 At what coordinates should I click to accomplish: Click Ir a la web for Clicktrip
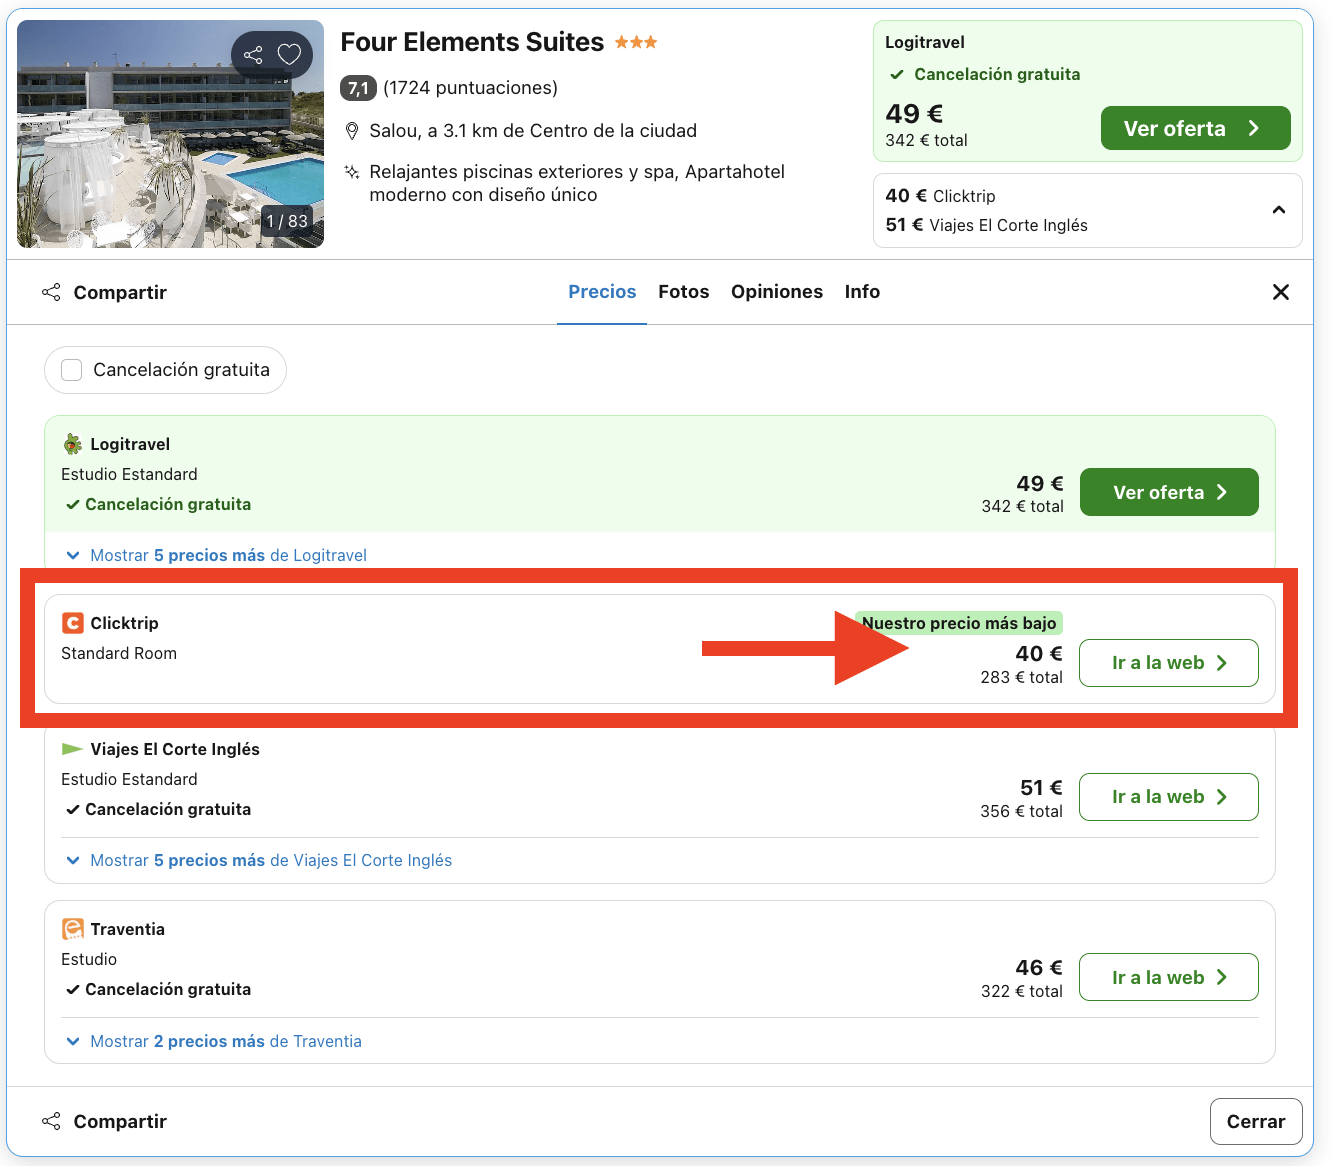click(1168, 663)
